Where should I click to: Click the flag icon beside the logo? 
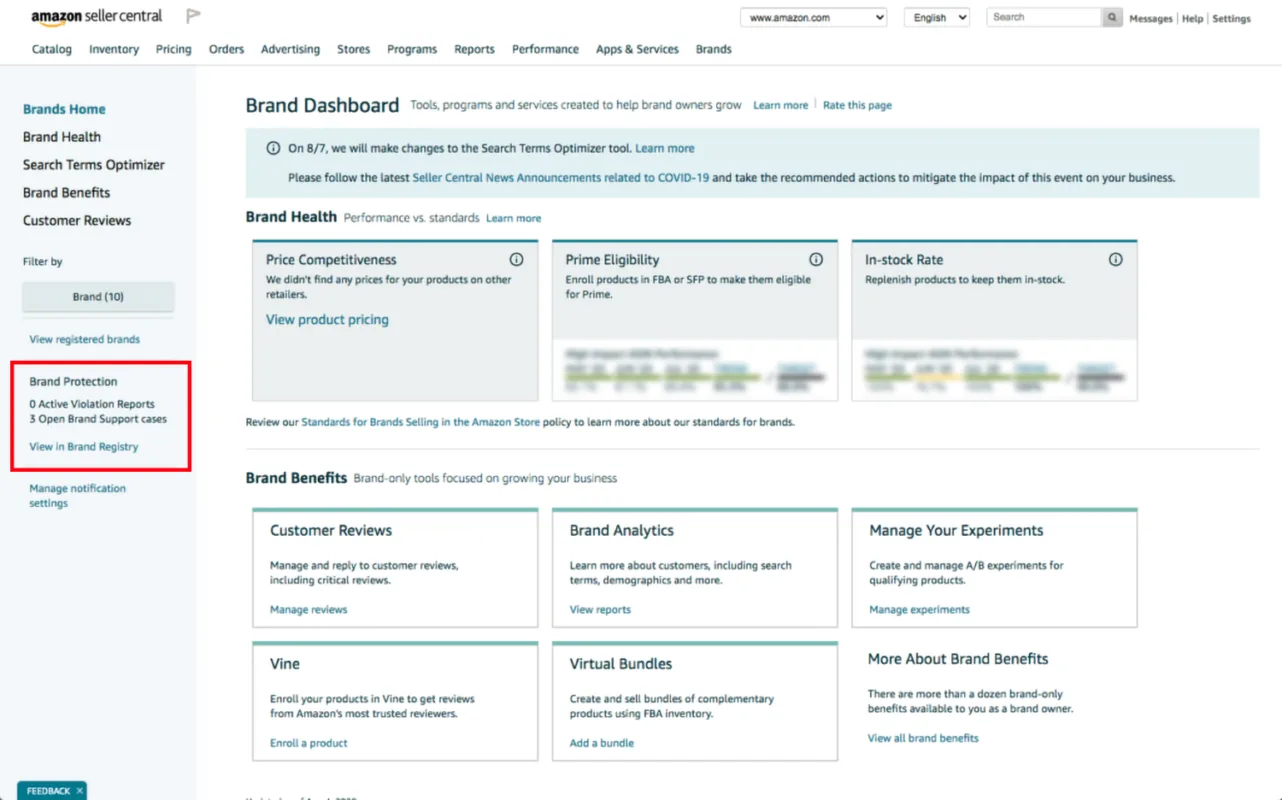click(x=194, y=16)
